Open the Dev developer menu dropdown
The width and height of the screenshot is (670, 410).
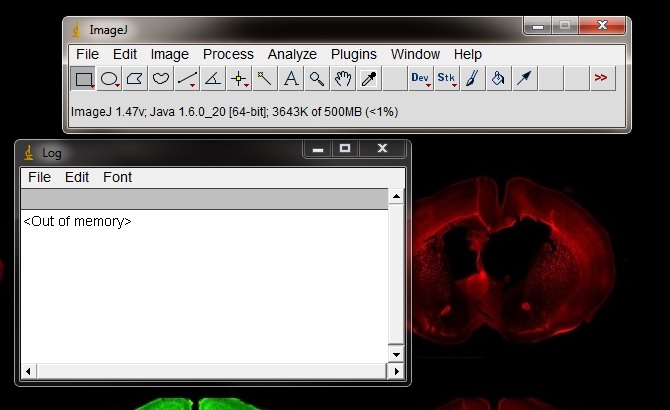420,79
